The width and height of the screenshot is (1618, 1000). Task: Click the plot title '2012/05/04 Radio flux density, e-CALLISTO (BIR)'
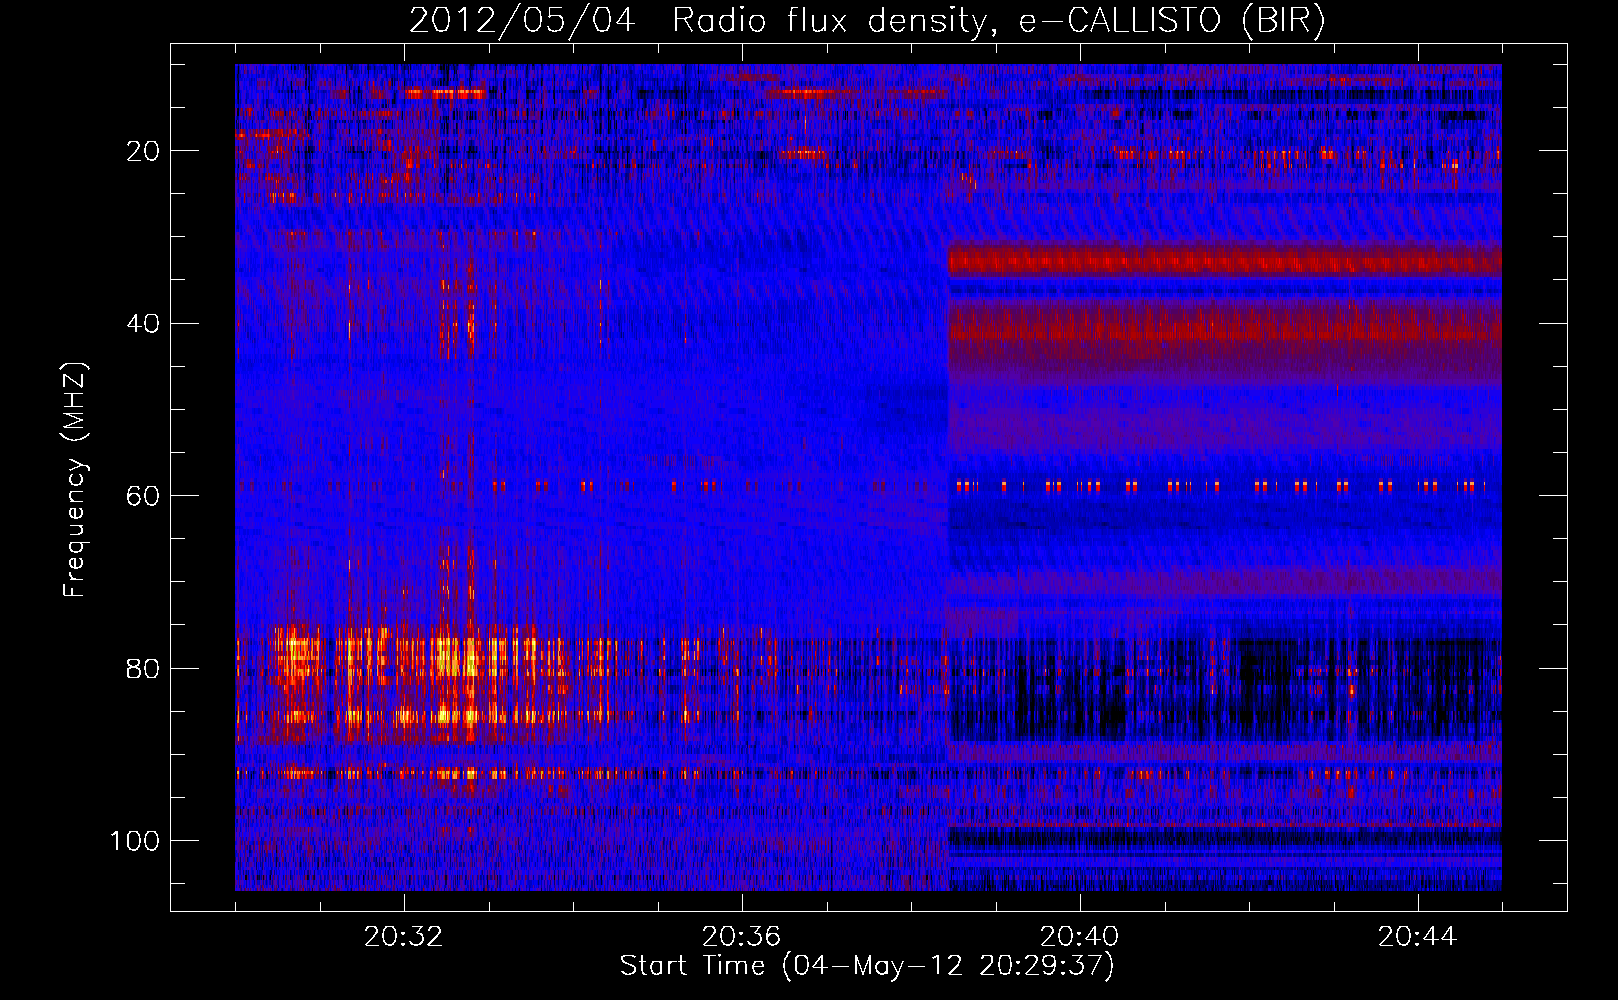pos(867,21)
